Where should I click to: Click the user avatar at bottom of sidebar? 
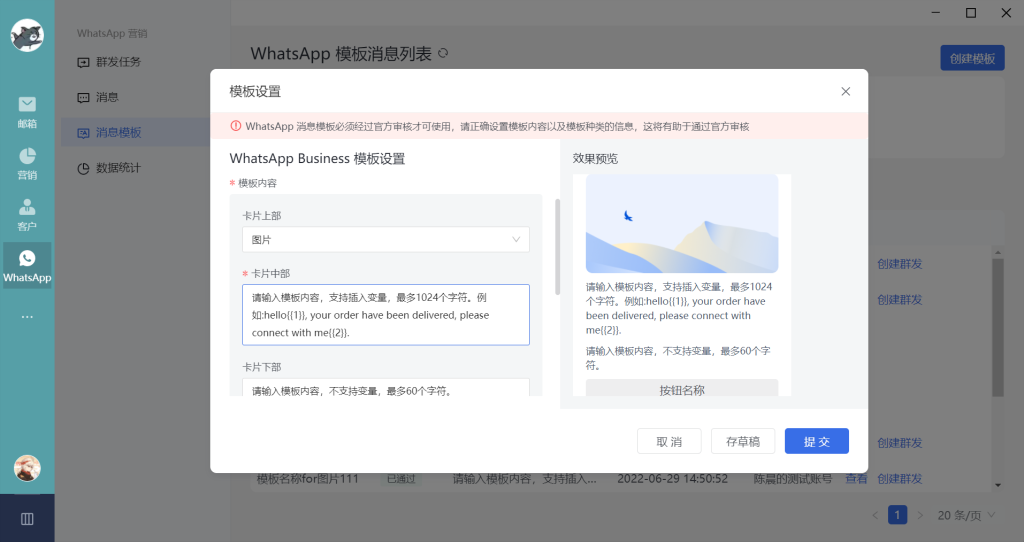pyautogui.click(x=27, y=467)
